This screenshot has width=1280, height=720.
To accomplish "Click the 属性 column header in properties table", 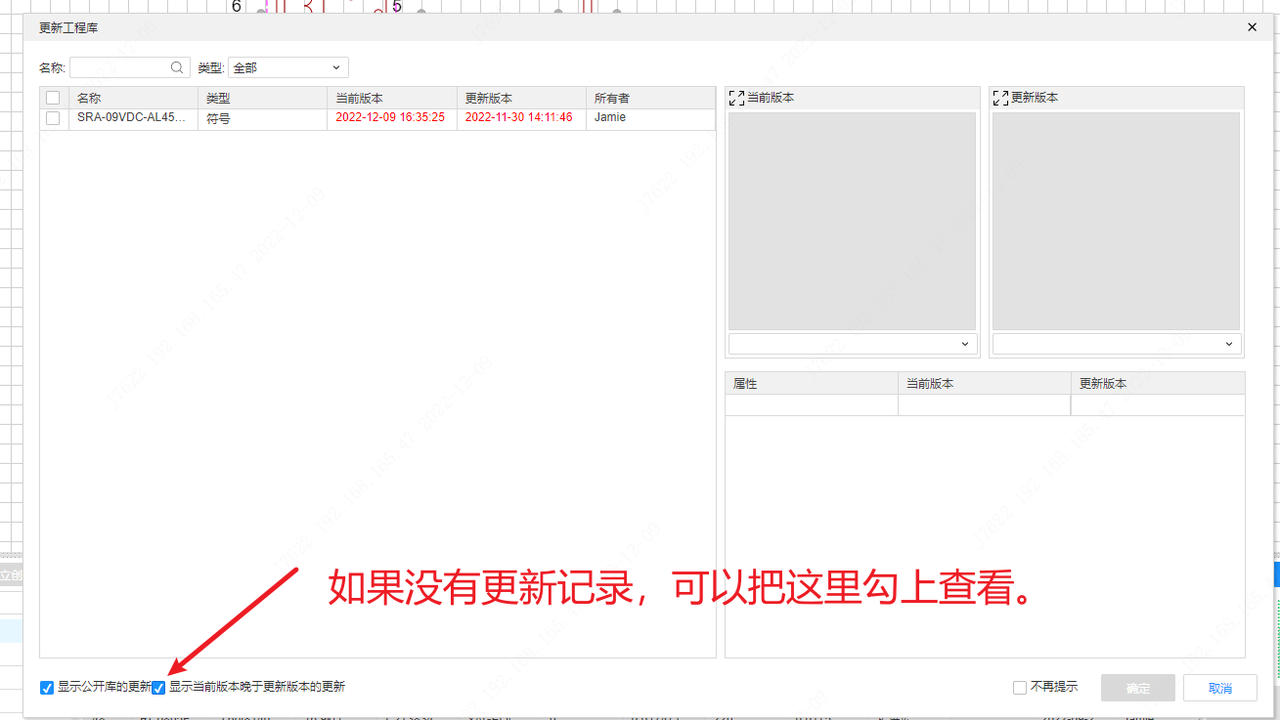I will point(812,384).
